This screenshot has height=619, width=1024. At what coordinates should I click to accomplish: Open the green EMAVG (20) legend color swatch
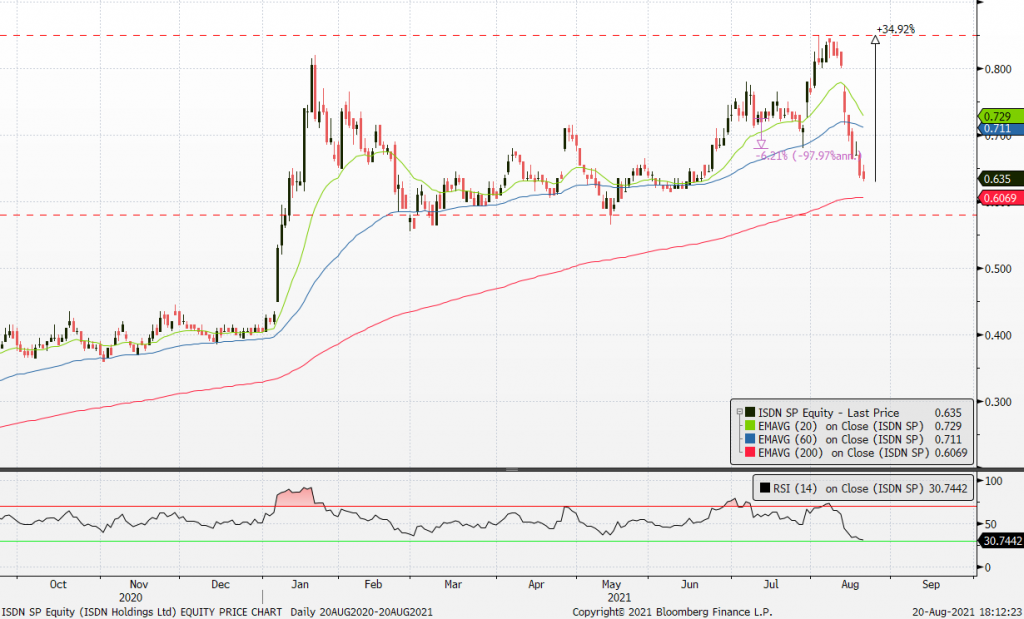coord(750,426)
